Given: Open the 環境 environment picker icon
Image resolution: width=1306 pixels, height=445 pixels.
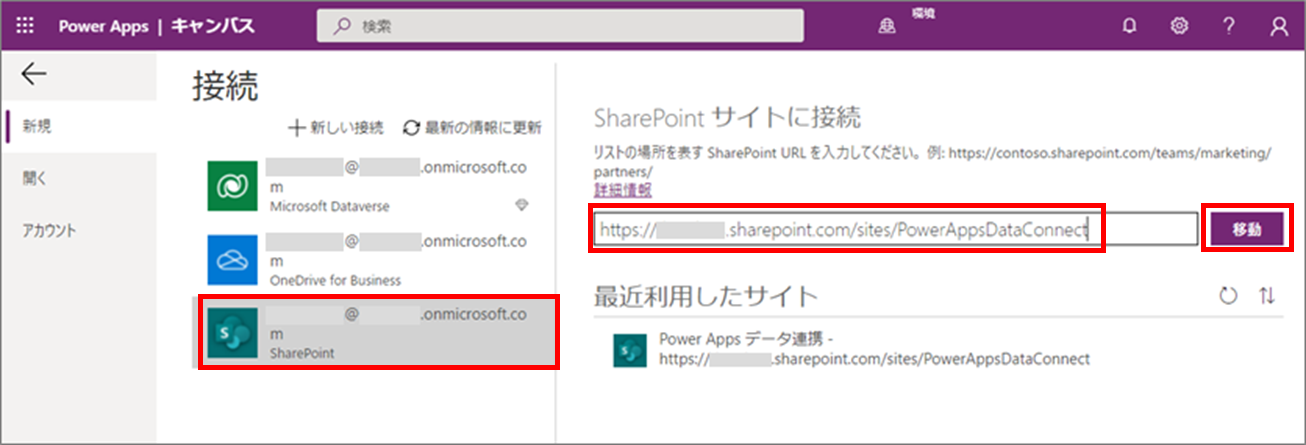Looking at the screenshot, I should (x=887, y=27).
